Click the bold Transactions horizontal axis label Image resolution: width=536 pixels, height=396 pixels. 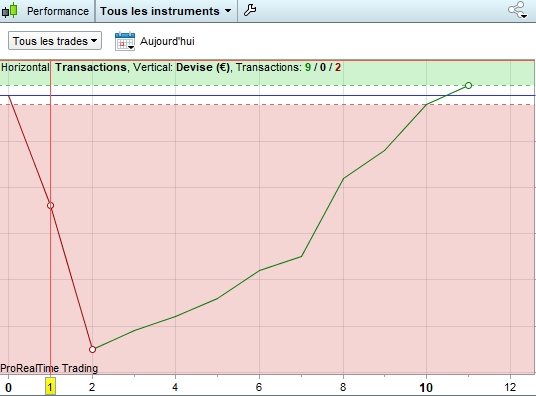[x=91, y=67]
